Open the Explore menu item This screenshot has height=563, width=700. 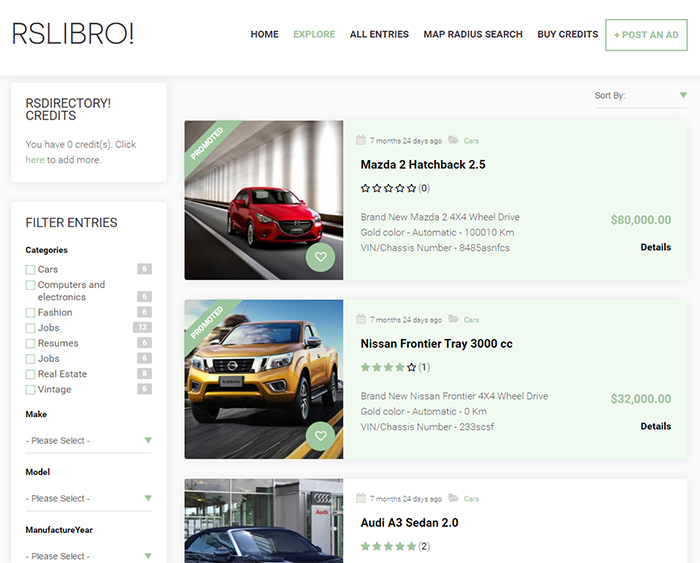tap(314, 34)
